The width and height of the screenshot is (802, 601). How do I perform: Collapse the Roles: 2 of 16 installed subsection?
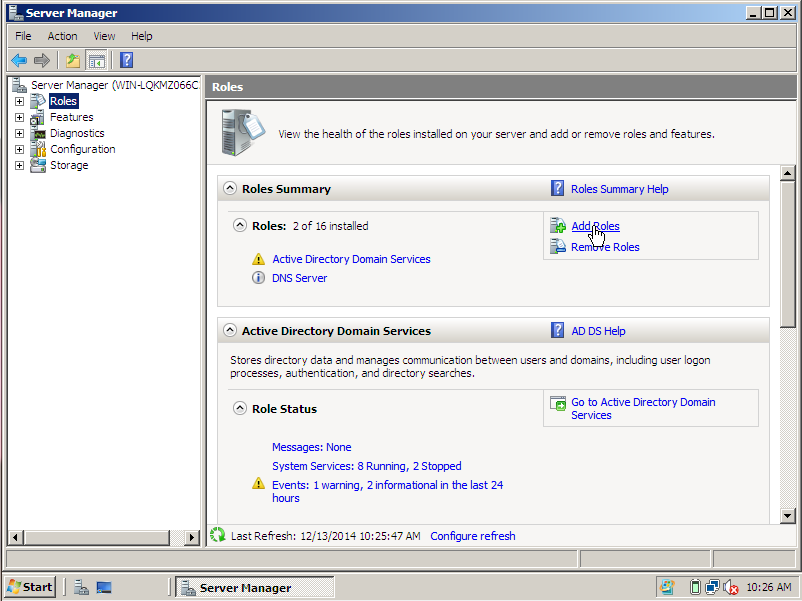(239, 225)
